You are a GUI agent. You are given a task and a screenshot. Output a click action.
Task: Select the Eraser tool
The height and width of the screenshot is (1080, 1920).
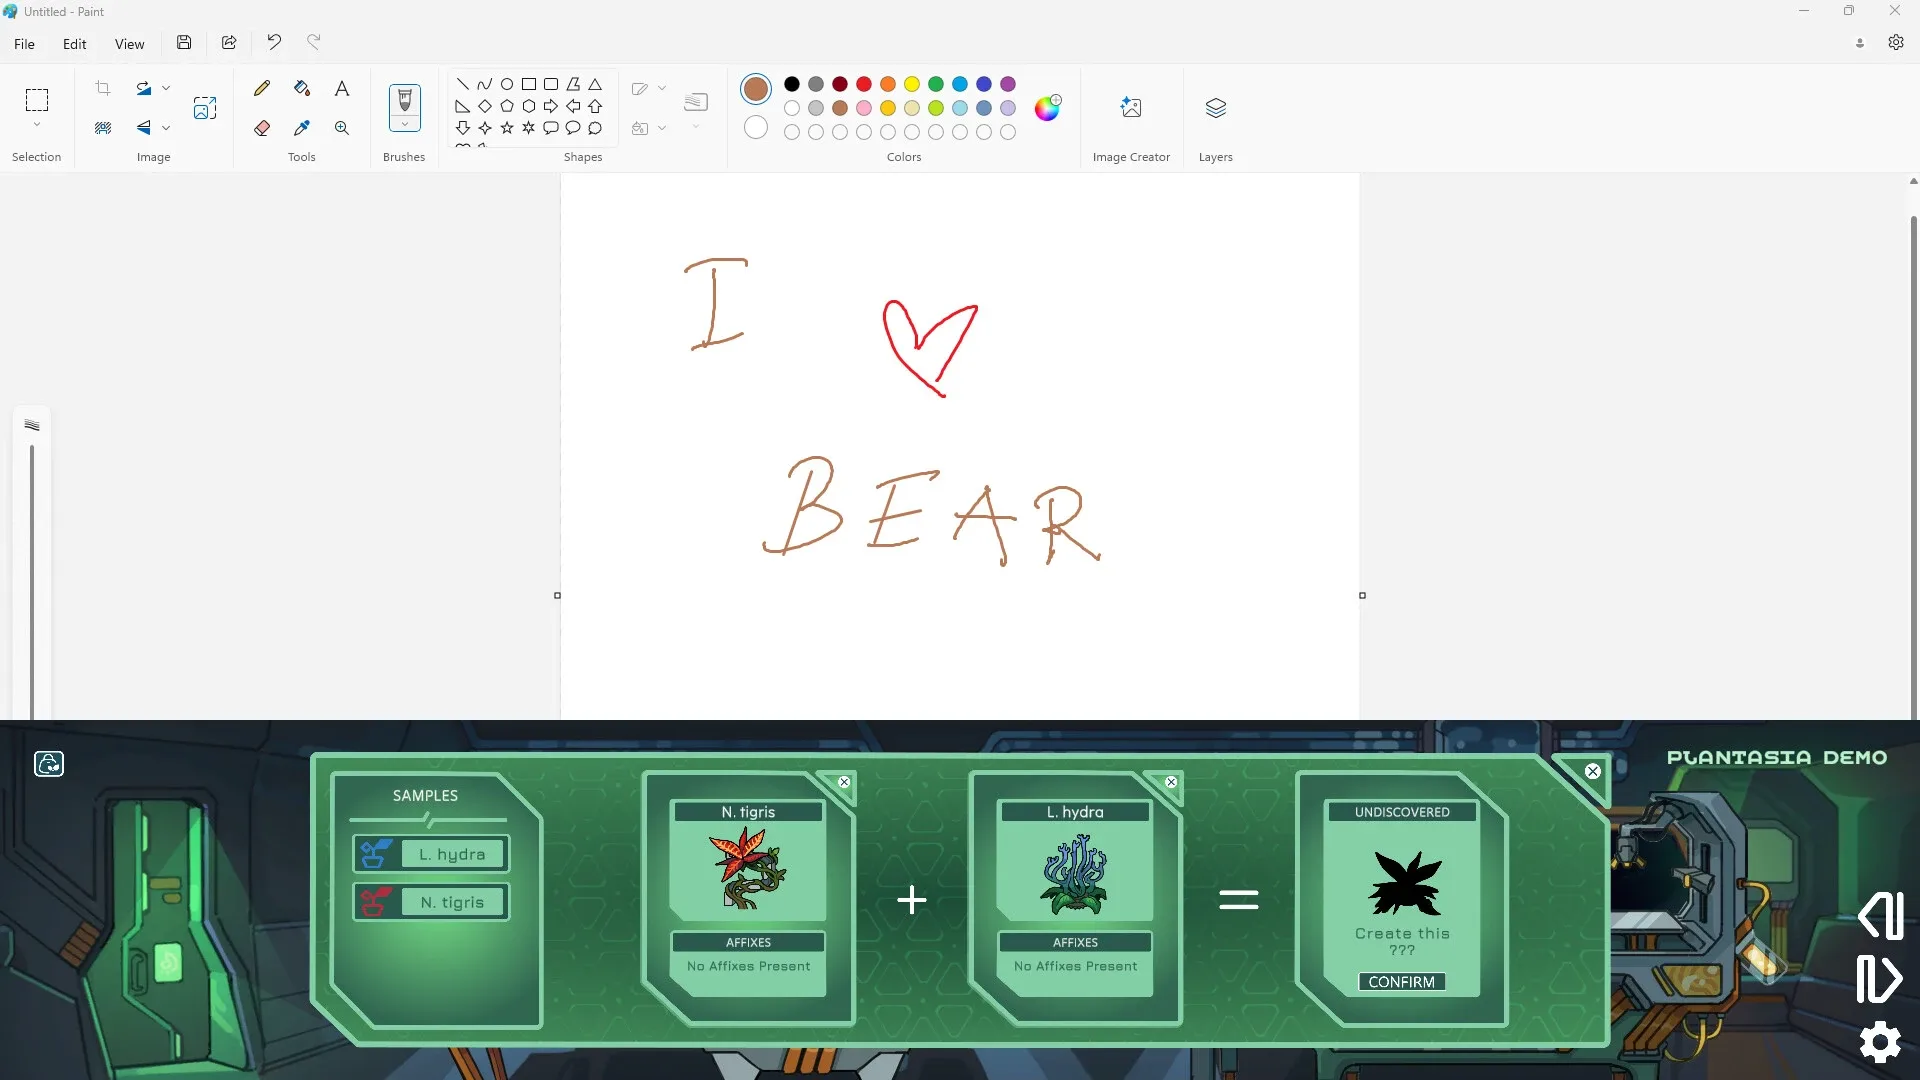tap(261, 128)
